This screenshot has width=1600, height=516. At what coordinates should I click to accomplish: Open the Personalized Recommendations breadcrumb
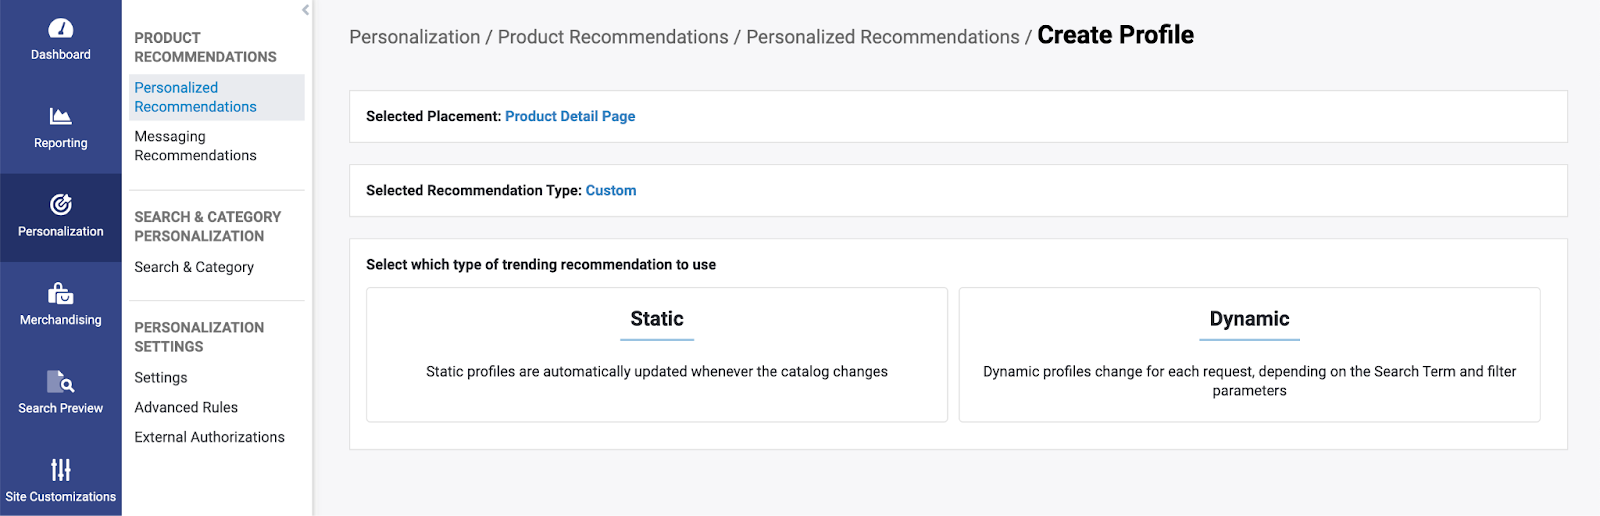(x=883, y=37)
